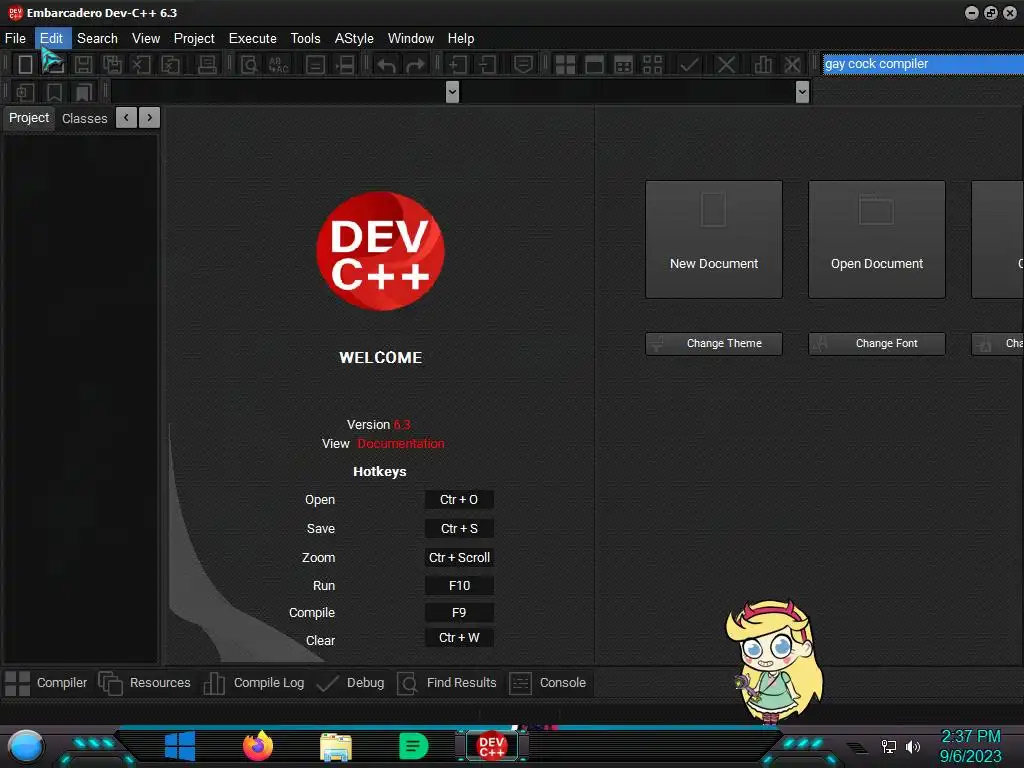Open the Debug bottom panel tab

pyautogui.click(x=351, y=683)
